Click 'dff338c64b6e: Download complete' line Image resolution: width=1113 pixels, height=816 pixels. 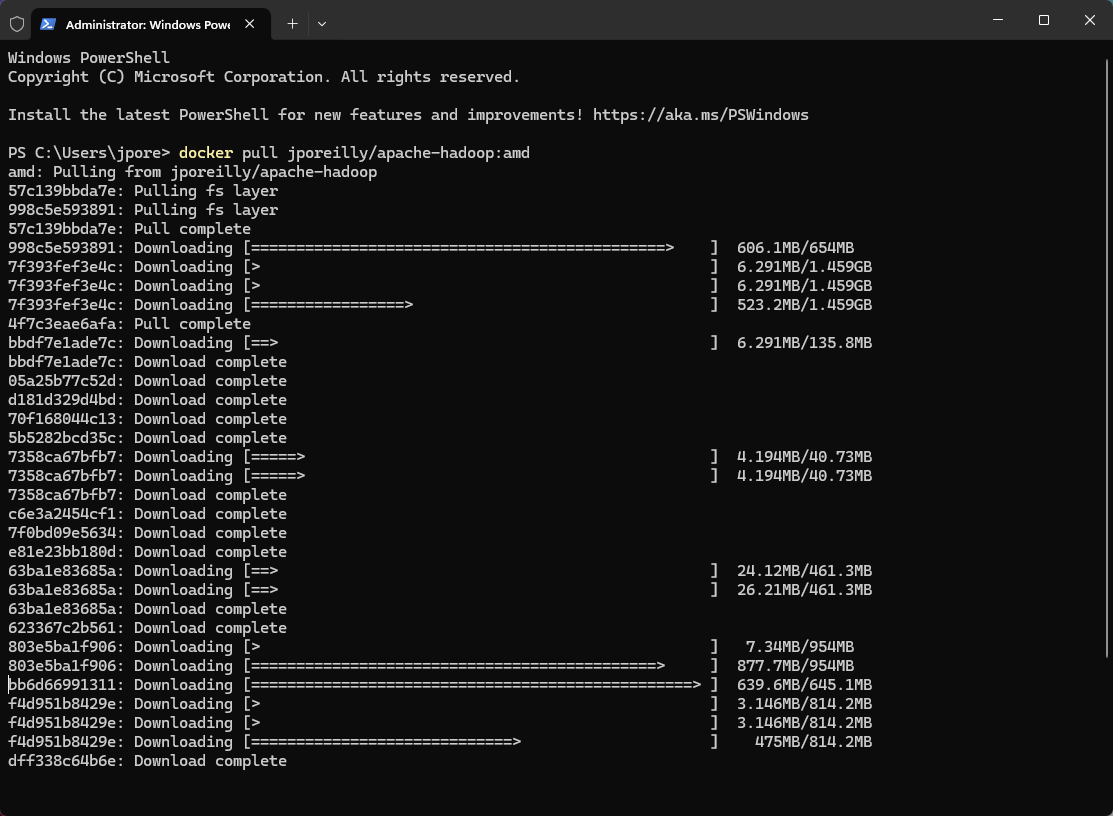147,761
